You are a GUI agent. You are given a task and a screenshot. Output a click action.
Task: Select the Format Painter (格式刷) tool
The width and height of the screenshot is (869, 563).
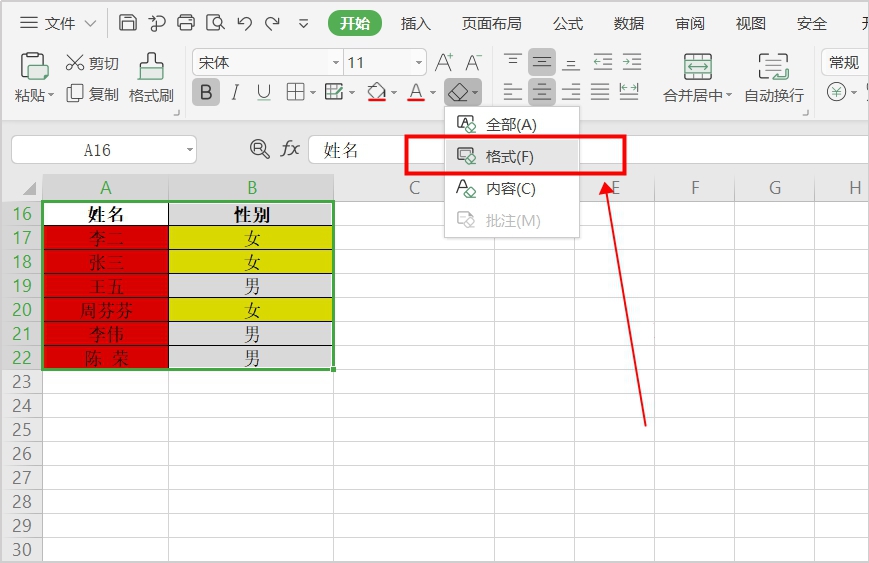point(151,78)
